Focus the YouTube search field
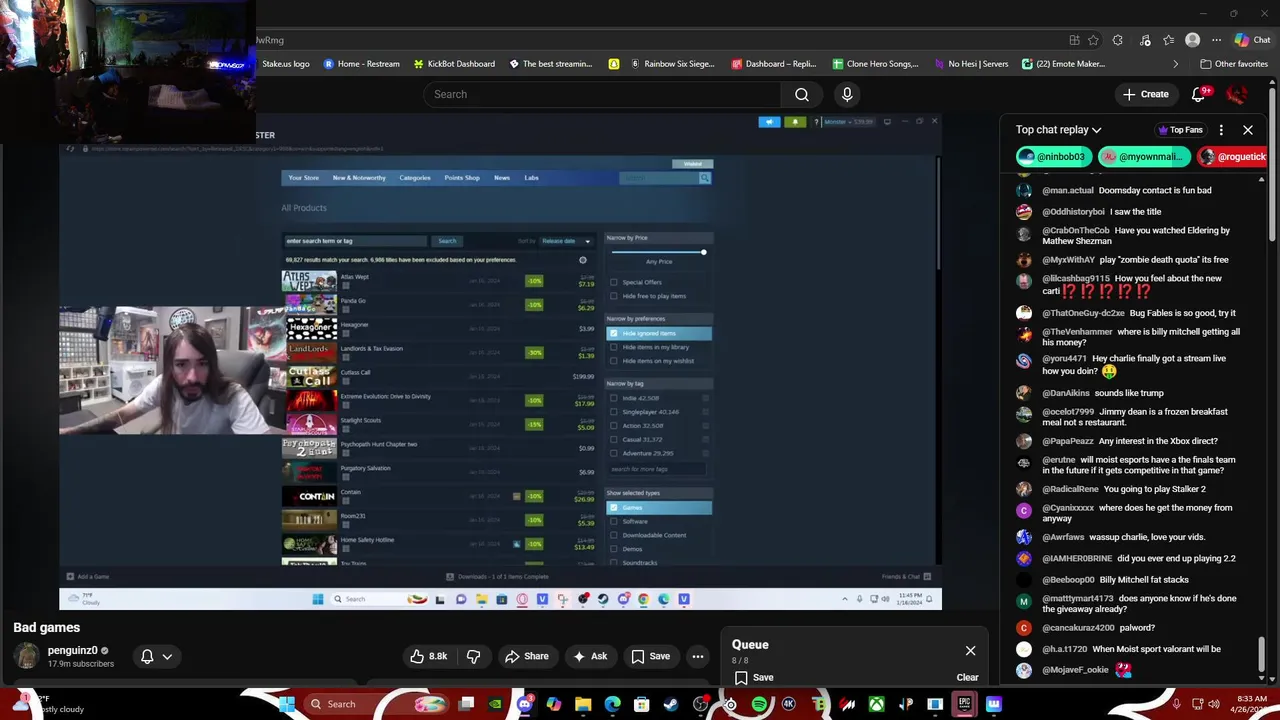Viewport: 1280px width, 720px height. click(602, 94)
